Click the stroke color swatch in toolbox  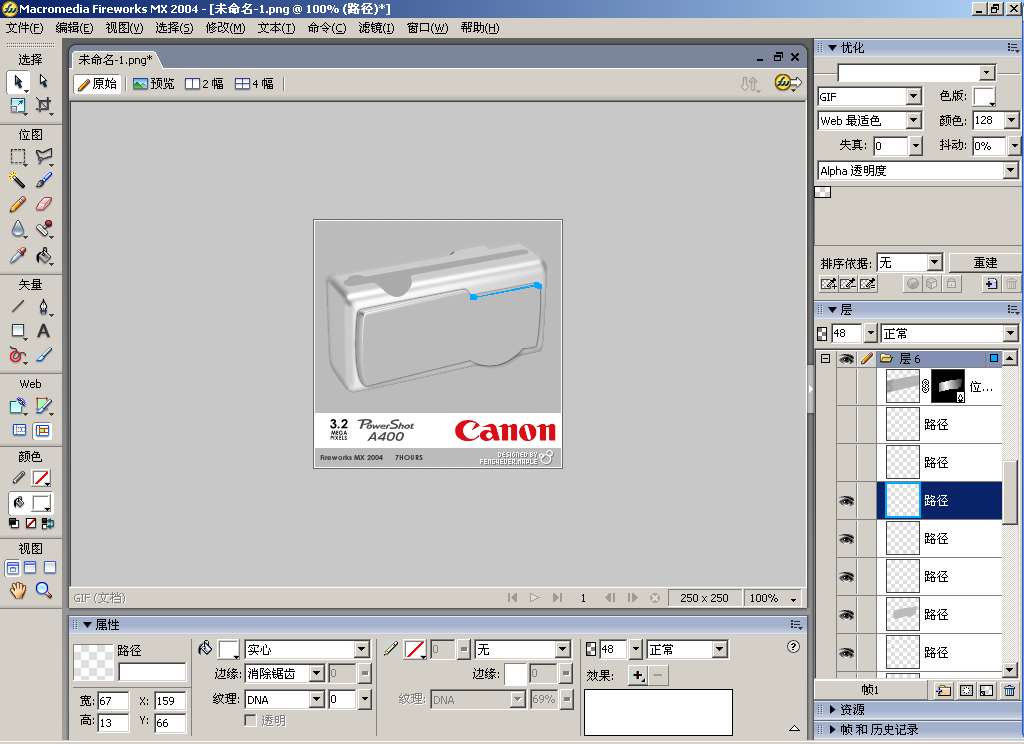coord(41,479)
